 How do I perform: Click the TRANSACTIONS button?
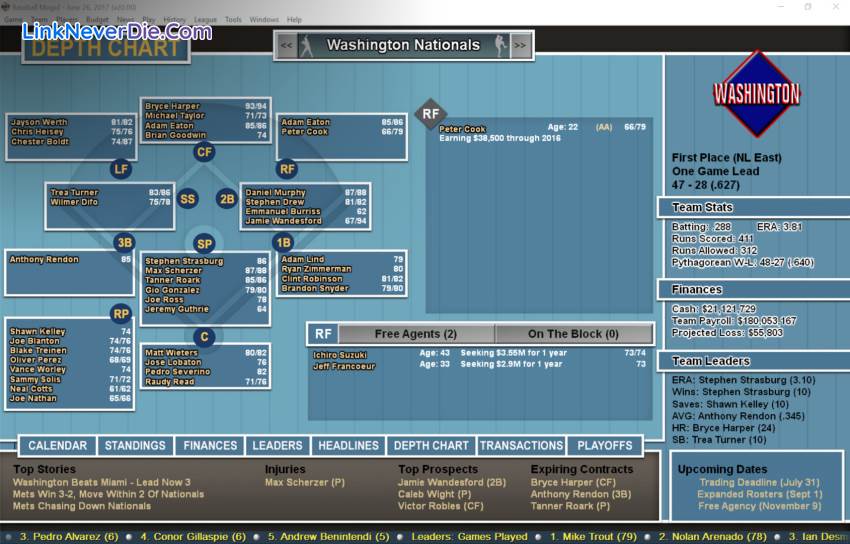(521, 445)
